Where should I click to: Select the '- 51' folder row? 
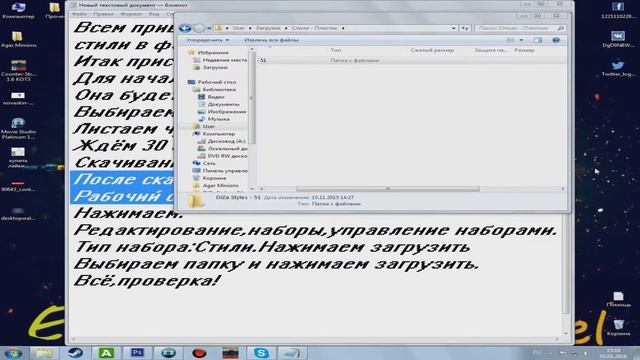411,60
